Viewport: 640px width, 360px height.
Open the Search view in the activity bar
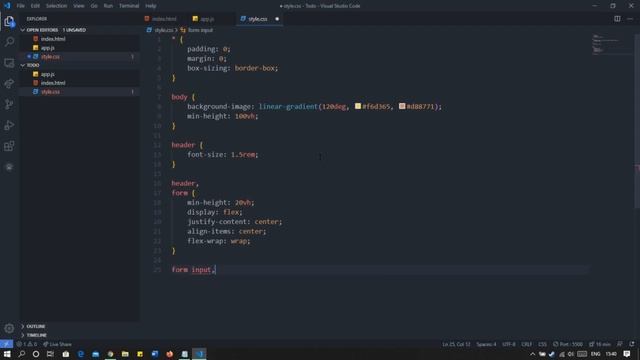tap(9, 42)
